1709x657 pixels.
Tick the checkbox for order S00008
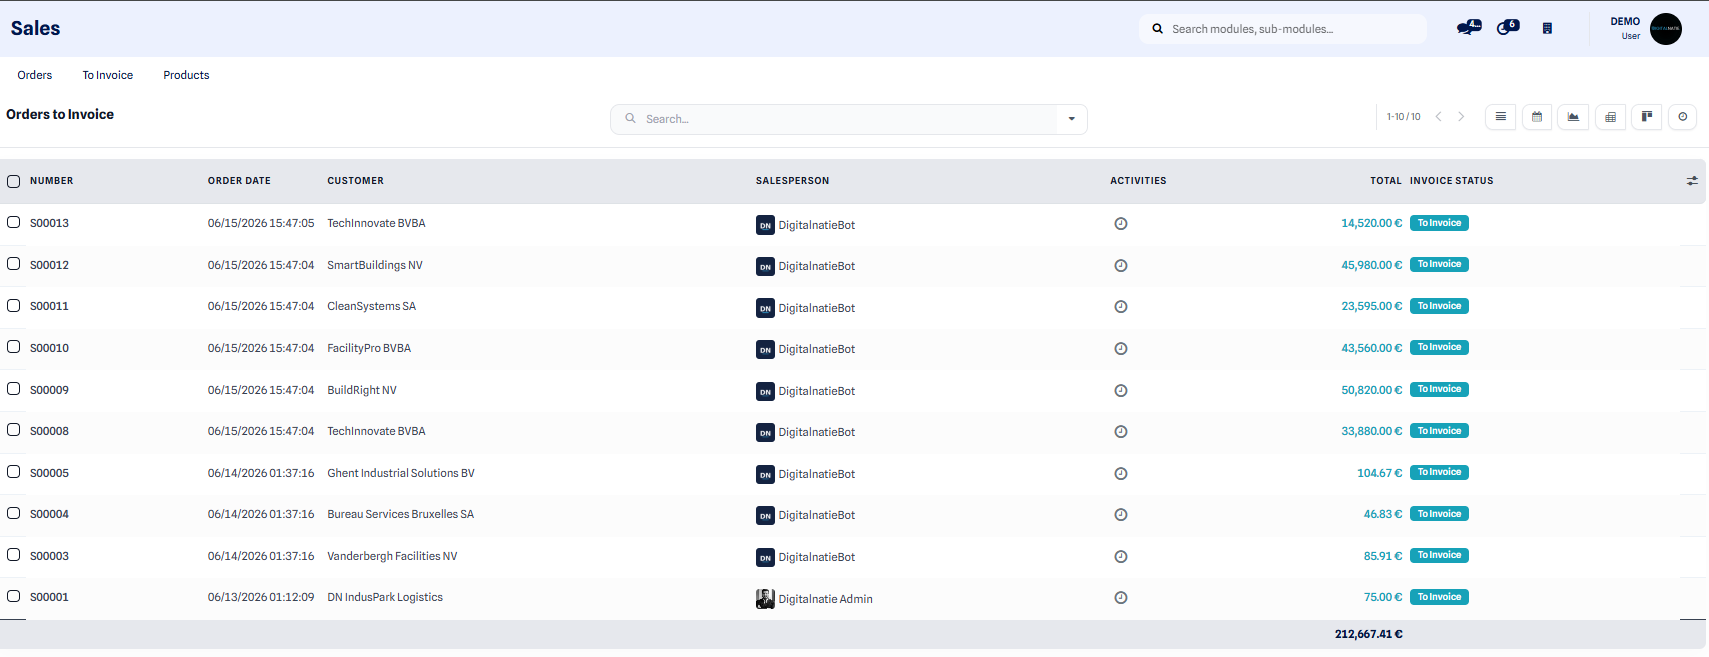(x=14, y=430)
